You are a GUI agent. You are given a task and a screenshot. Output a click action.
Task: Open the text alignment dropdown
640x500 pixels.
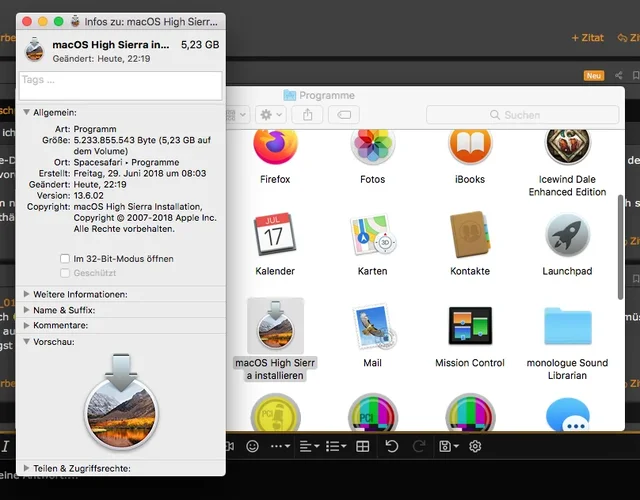pyautogui.click(x=309, y=446)
